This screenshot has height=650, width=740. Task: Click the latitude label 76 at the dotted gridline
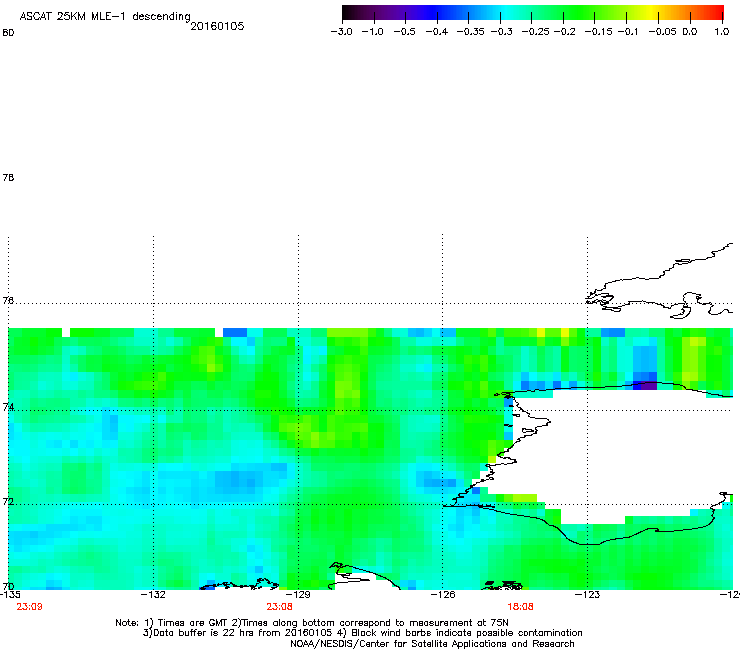click(8, 301)
